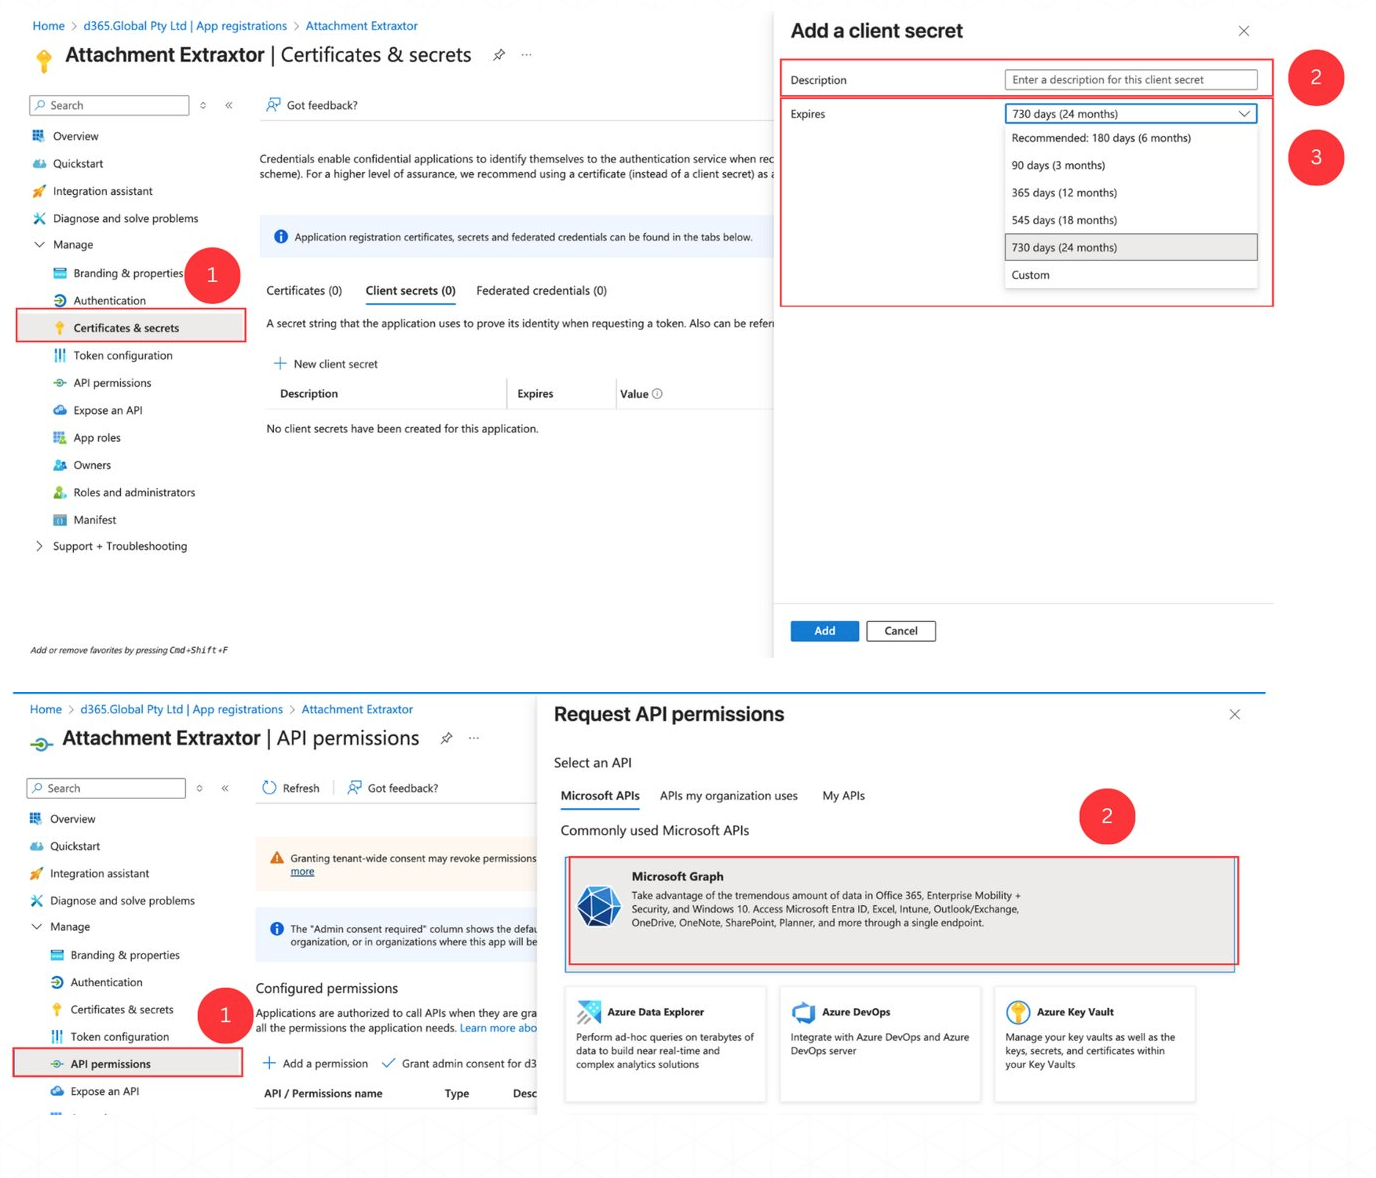Image resolution: width=1376 pixels, height=1178 pixels.
Task: Select Custom in the expiry list
Action: pos(1030,275)
